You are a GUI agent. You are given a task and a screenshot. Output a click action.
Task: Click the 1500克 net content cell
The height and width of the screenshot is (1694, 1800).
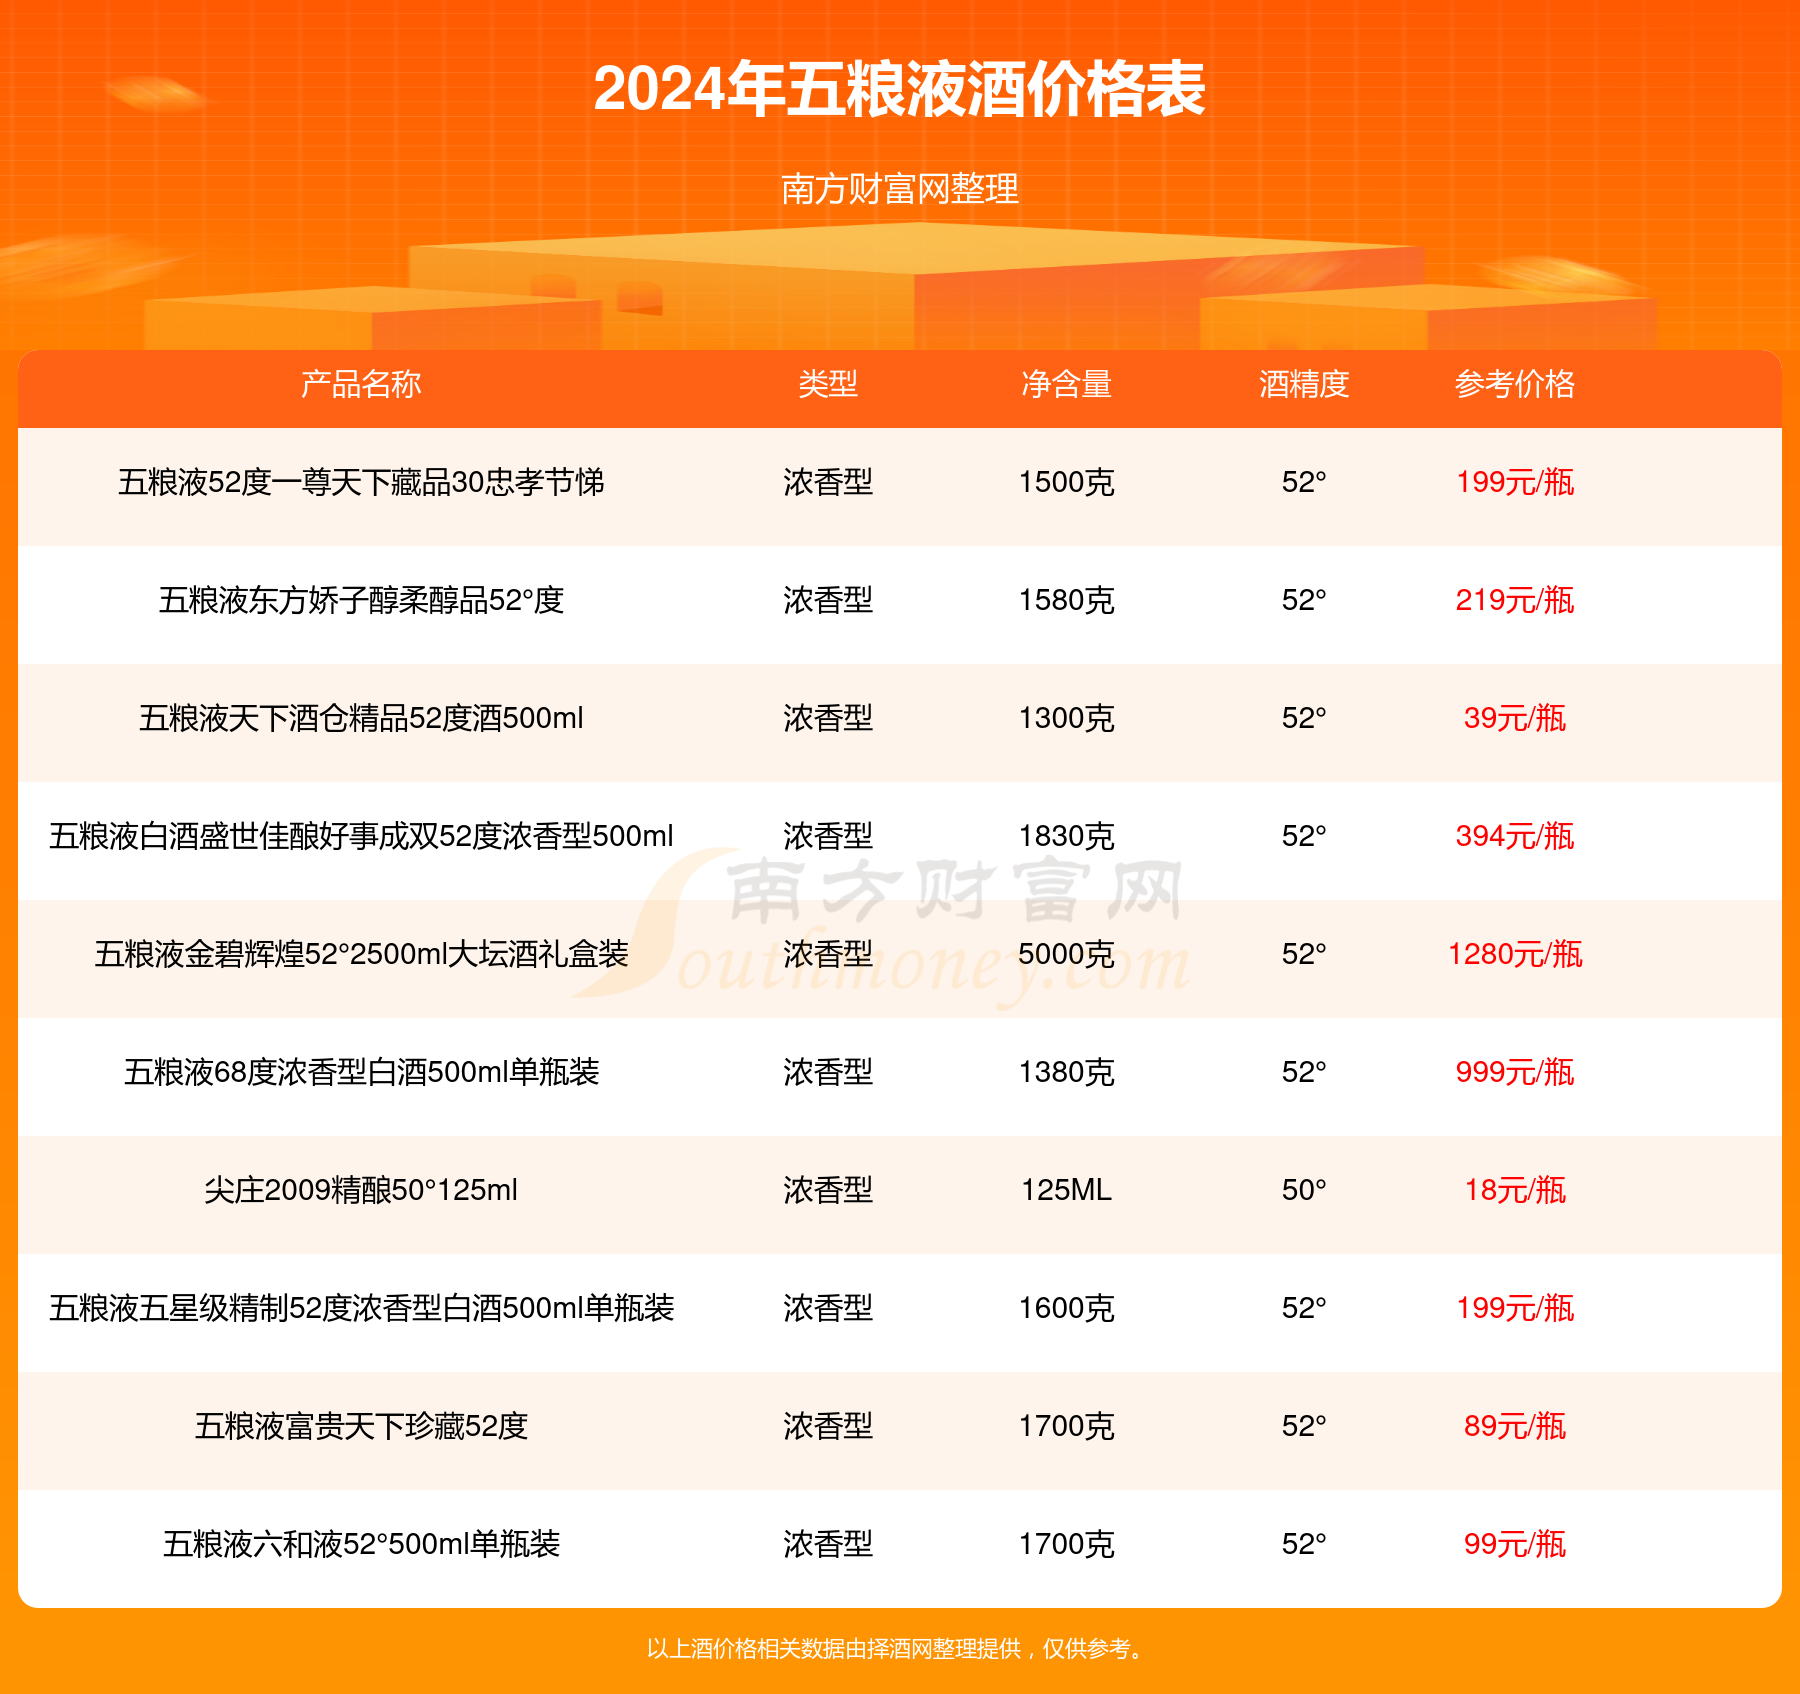coord(1066,483)
